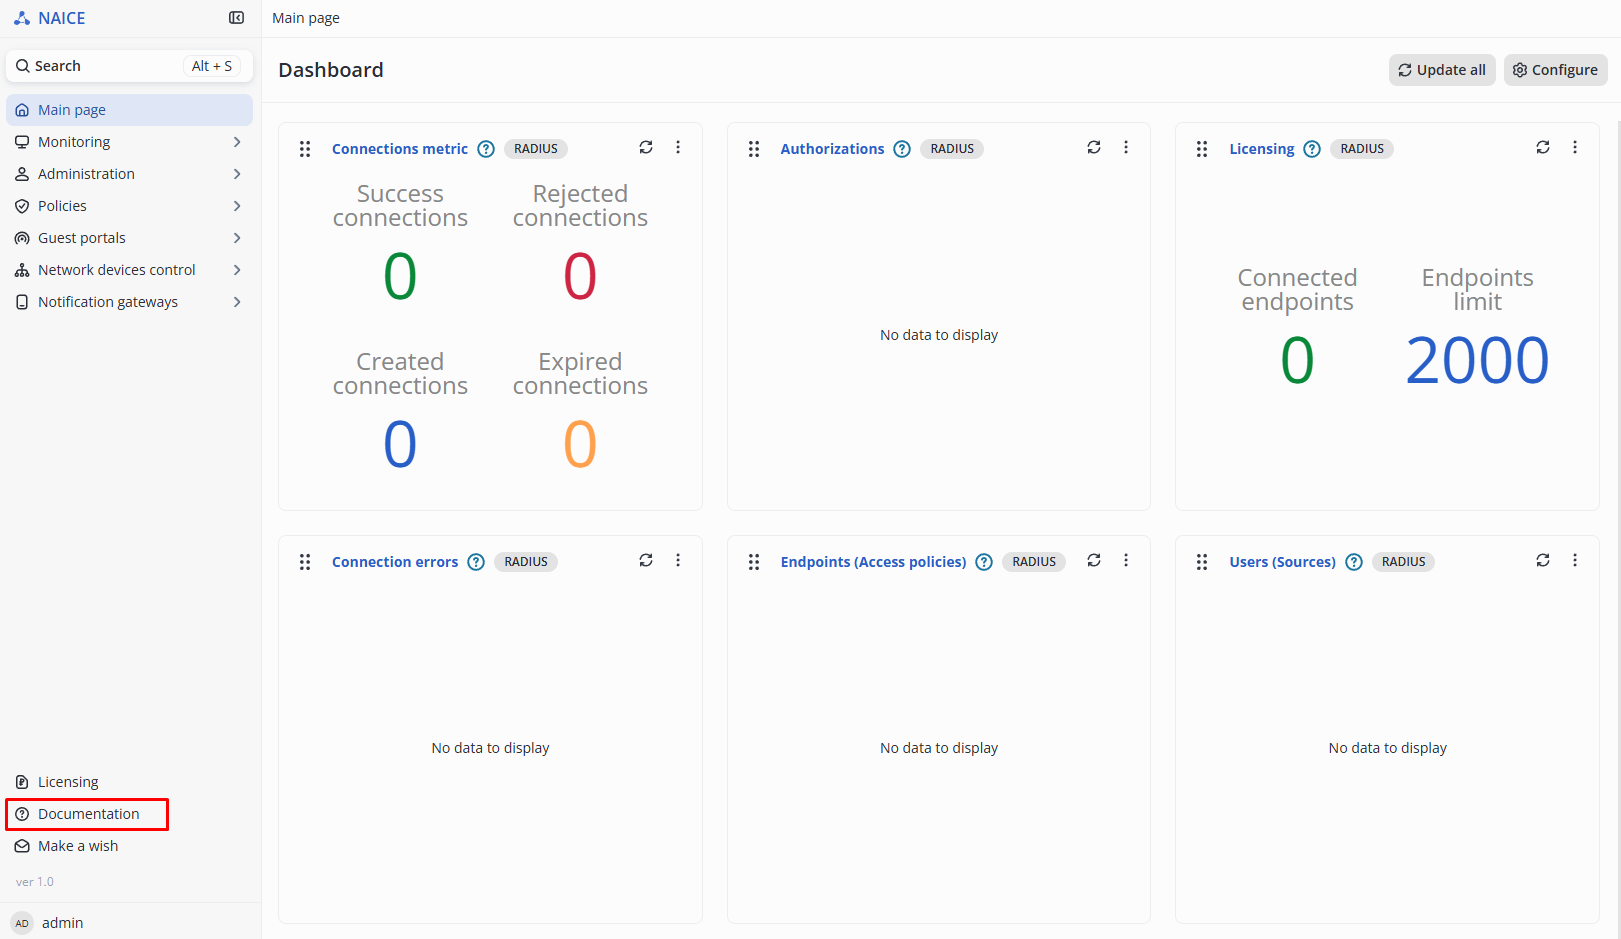Viewport: 1621px width, 939px height.
Task: Open Documentation from the sidebar
Action: click(x=88, y=814)
